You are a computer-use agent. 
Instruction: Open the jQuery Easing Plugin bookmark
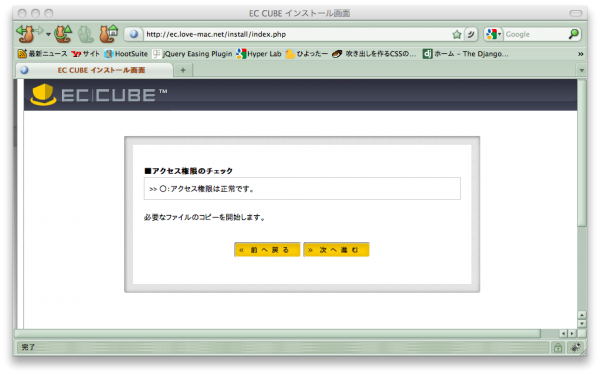(x=192, y=54)
